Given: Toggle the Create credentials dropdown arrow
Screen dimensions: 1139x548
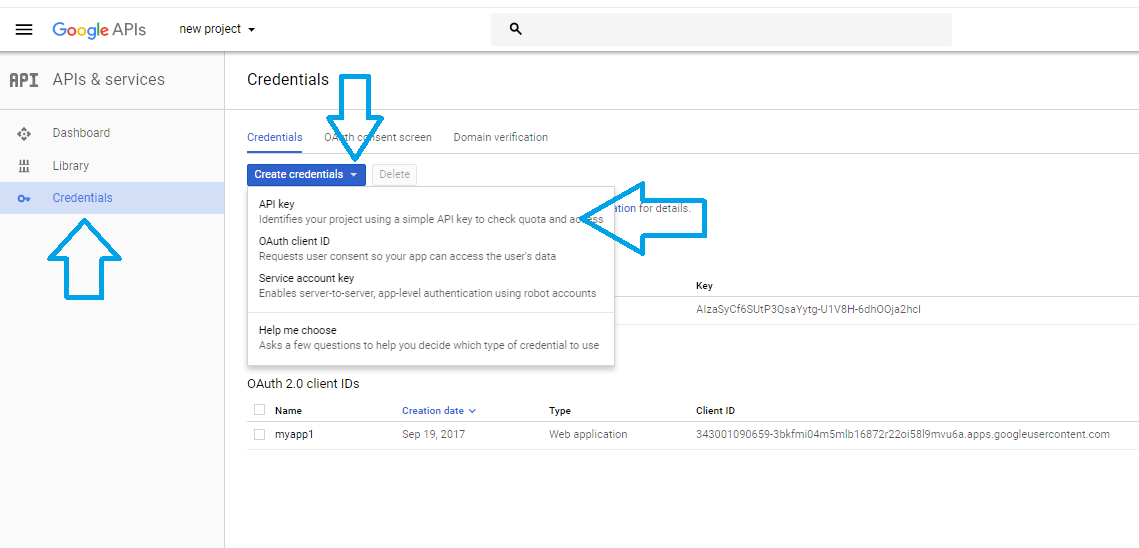Looking at the screenshot, I should [353, 175].
